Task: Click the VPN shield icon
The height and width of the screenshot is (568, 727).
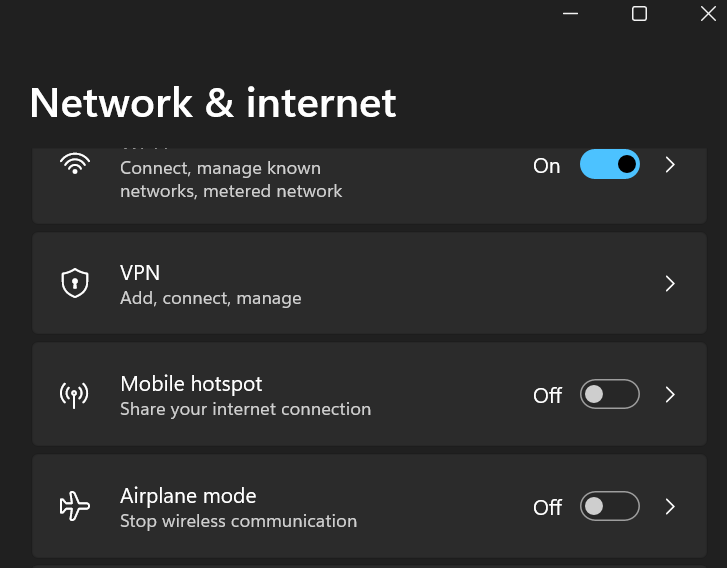Action: (75, 284)
